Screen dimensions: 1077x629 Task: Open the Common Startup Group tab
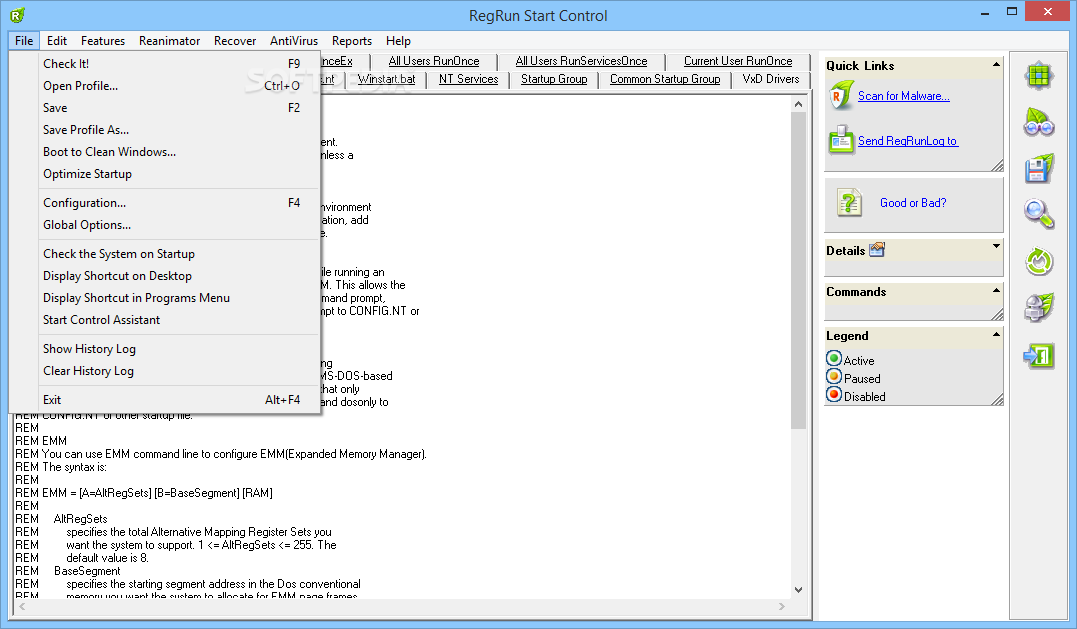(665, 79)
